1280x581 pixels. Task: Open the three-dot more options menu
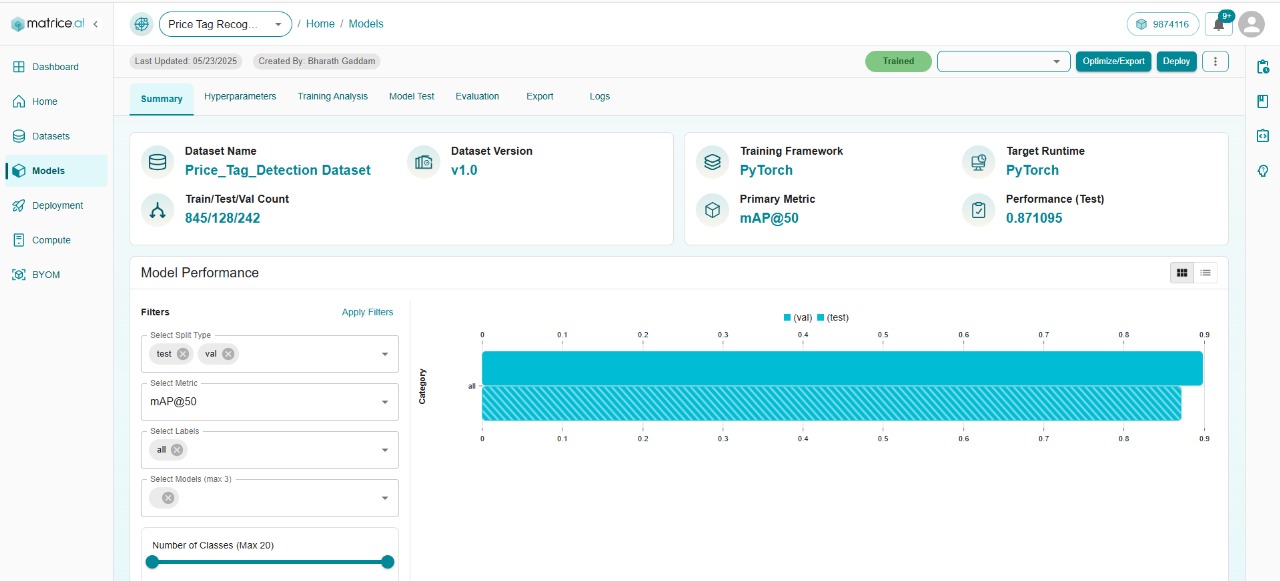pyautogui.click(x=1215, y=61)
